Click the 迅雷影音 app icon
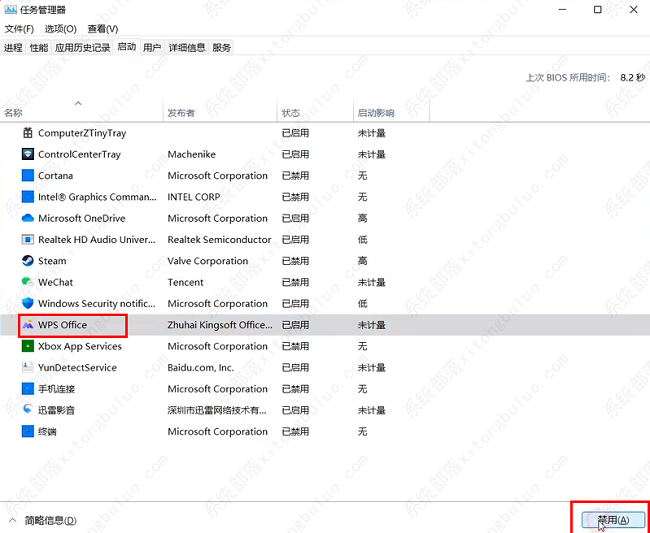 point(28,410)
